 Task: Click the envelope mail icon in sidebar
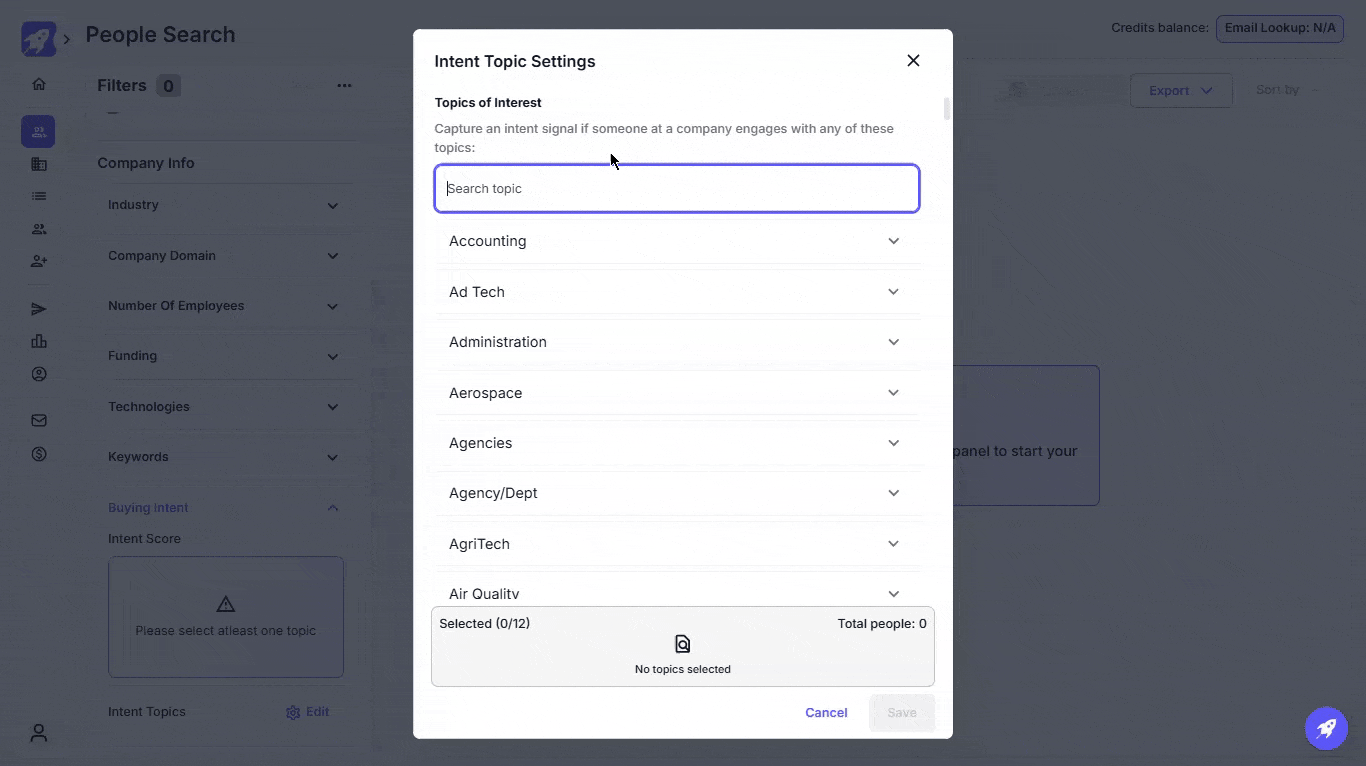click(39, 421)
